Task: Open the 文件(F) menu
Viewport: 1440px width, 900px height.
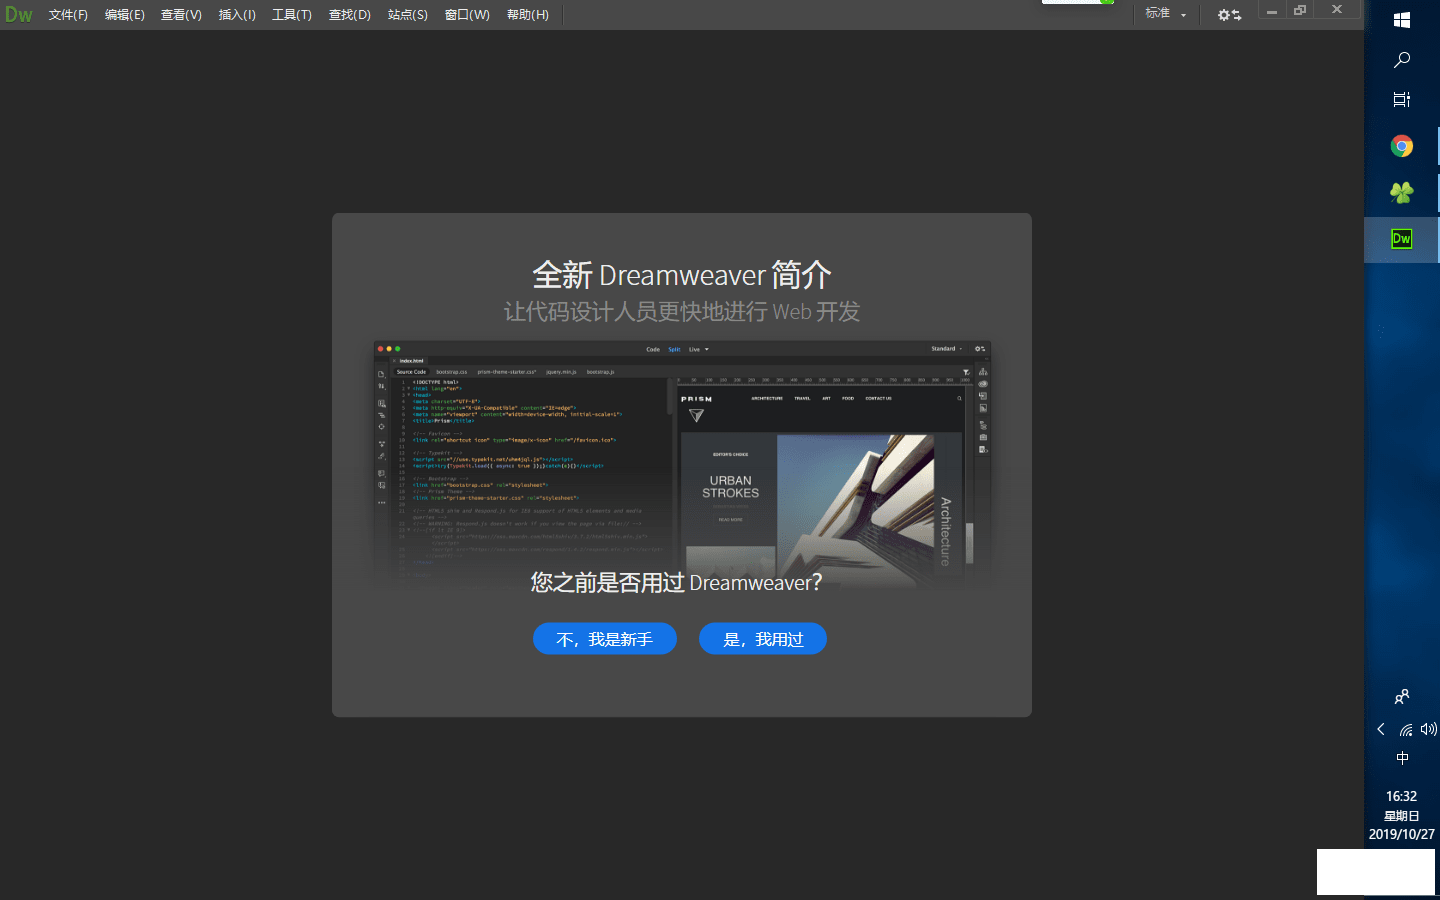Action: 68,15
